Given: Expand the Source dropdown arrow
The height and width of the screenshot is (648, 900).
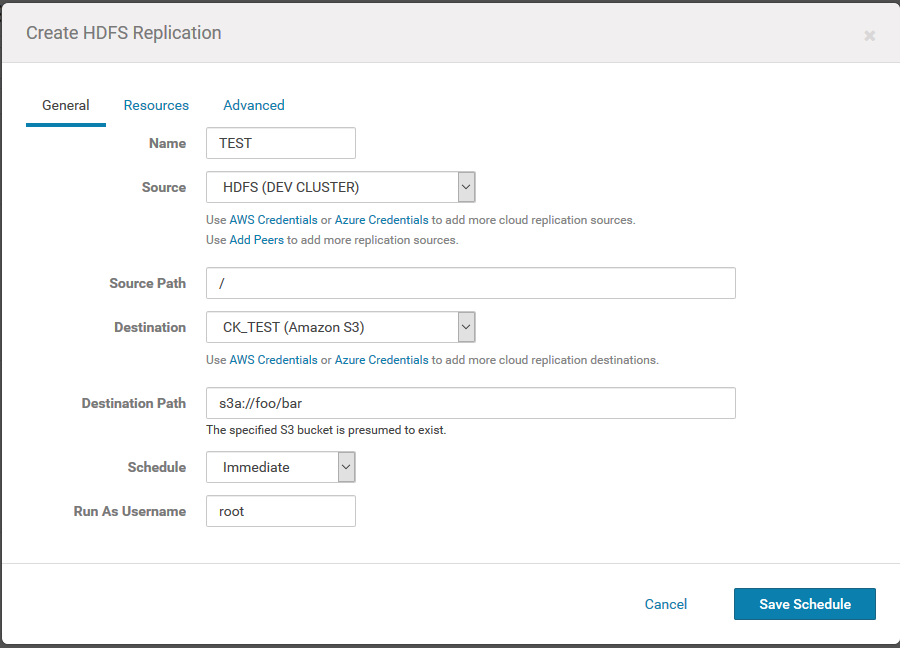Looking at the screenshot, I should 466,187.
